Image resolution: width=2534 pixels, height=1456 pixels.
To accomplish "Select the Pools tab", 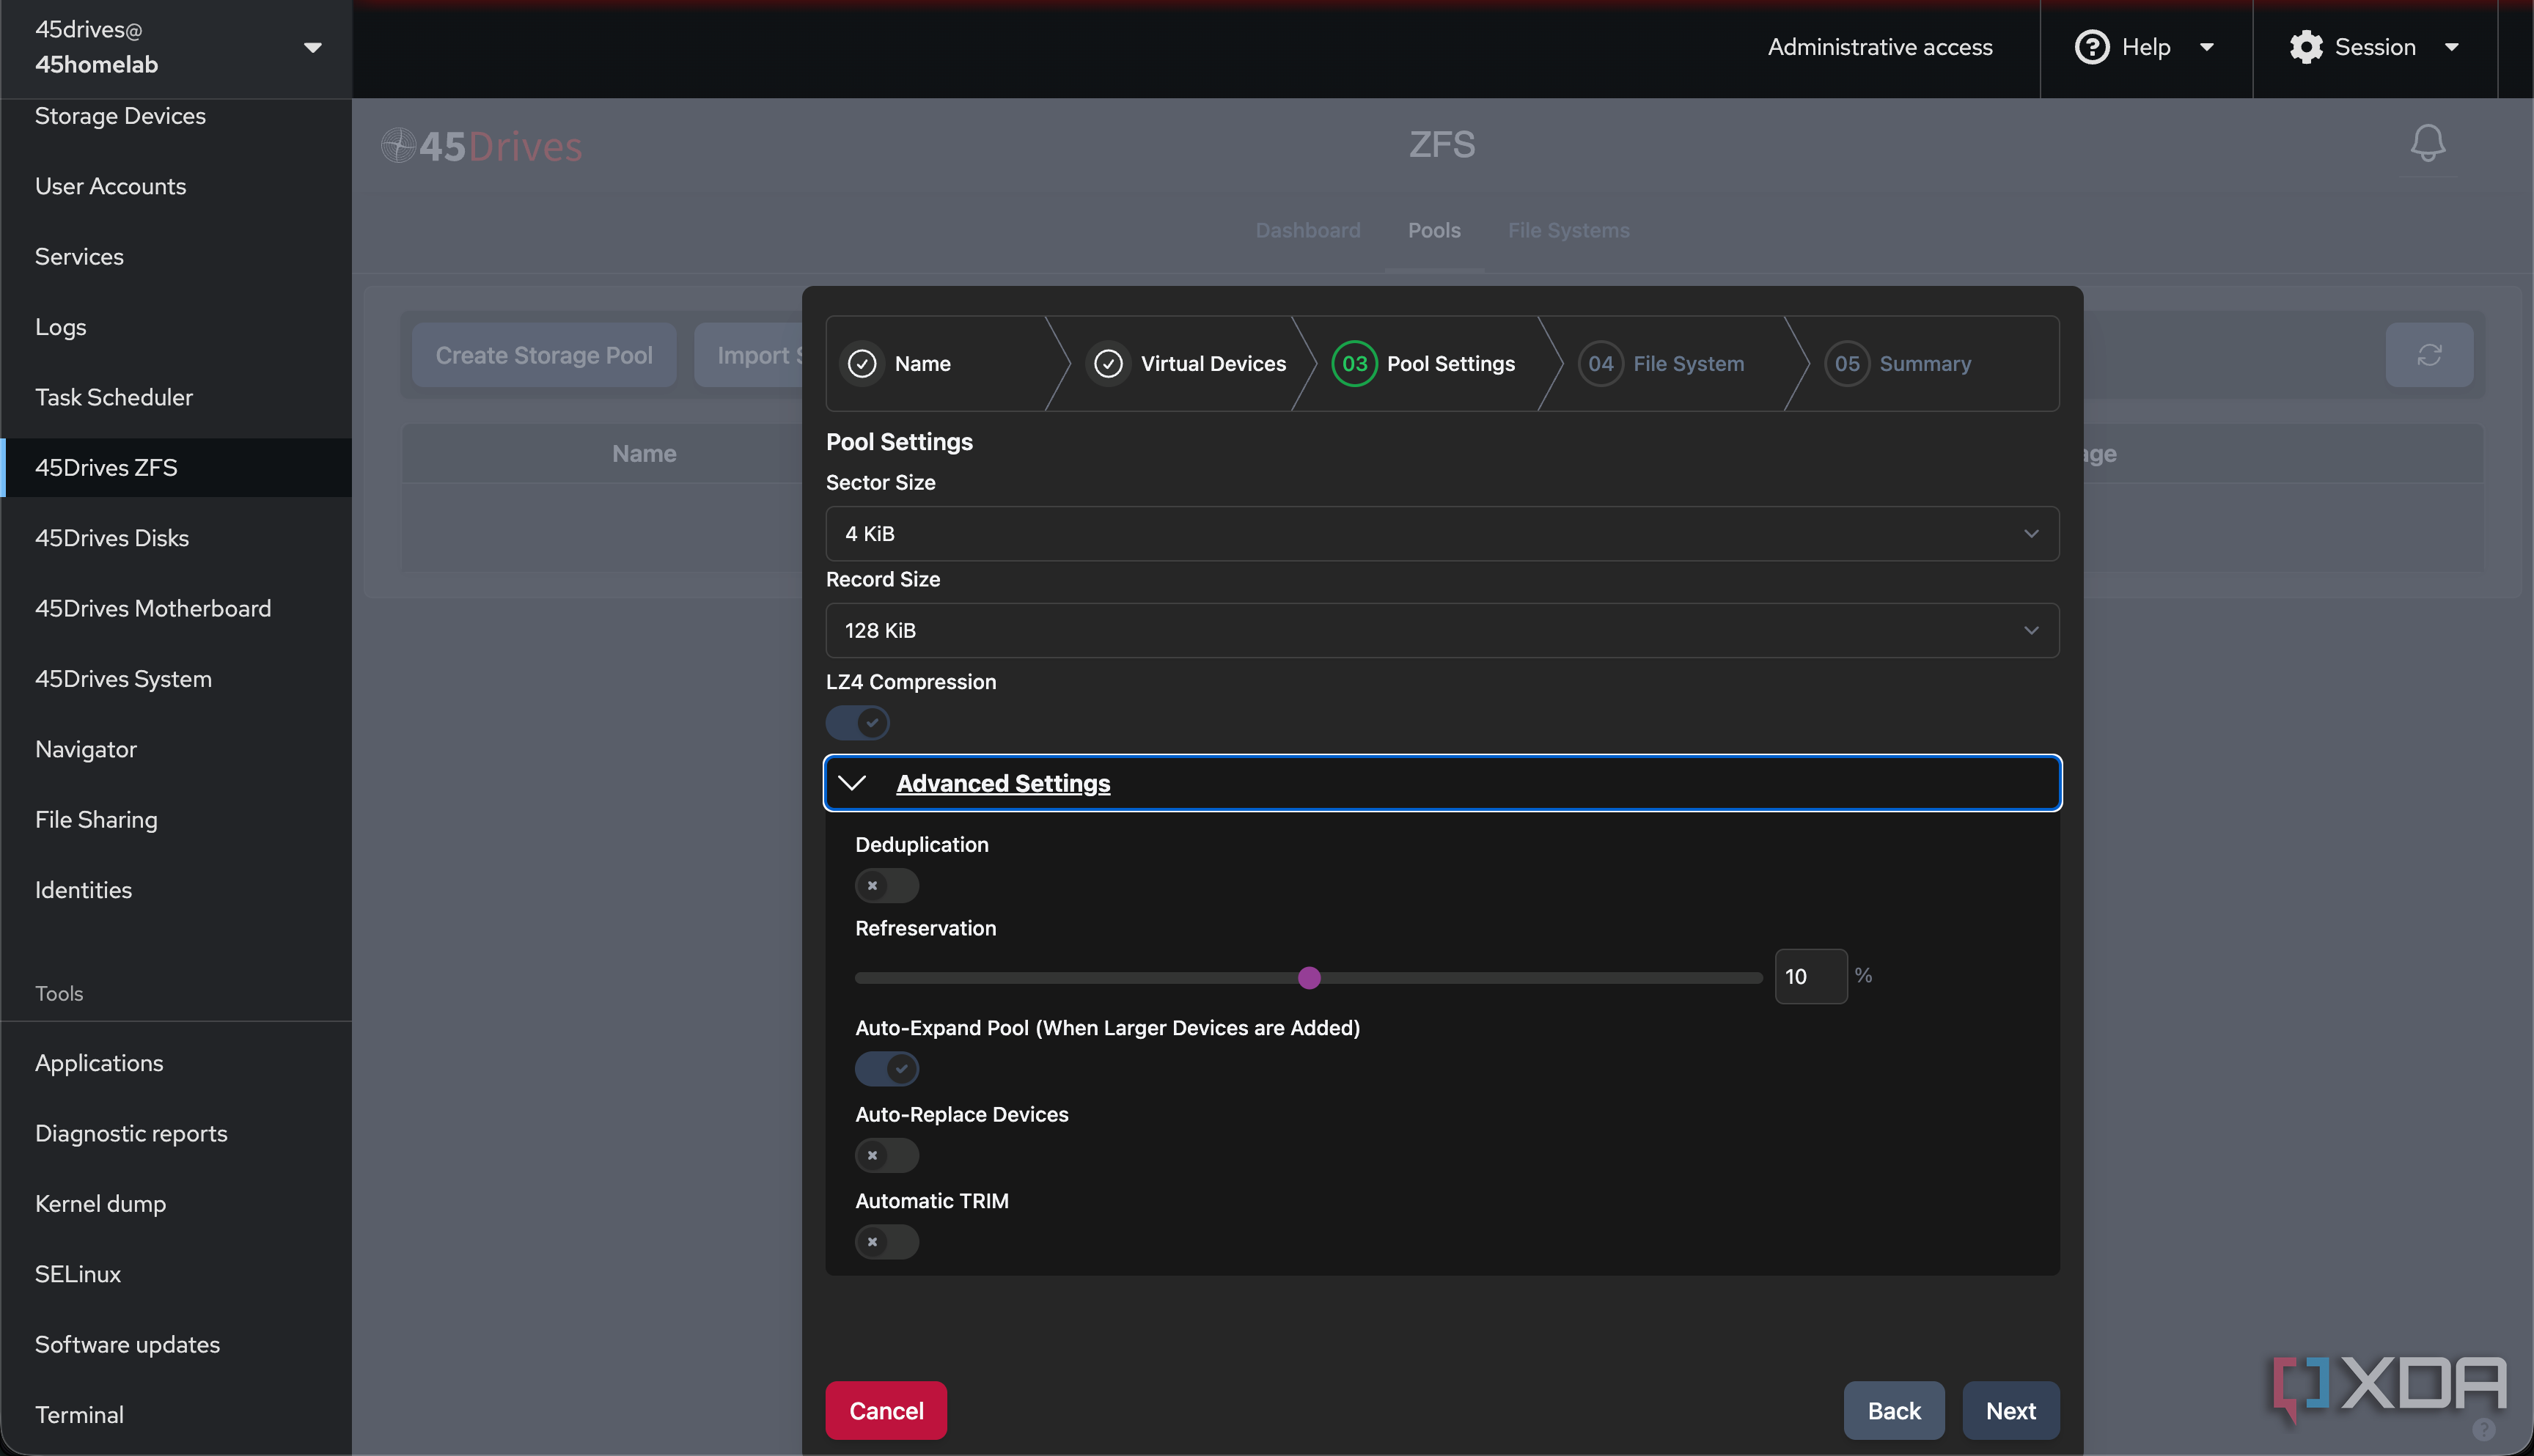I will pyautogui.click(x=1434, y=230).
